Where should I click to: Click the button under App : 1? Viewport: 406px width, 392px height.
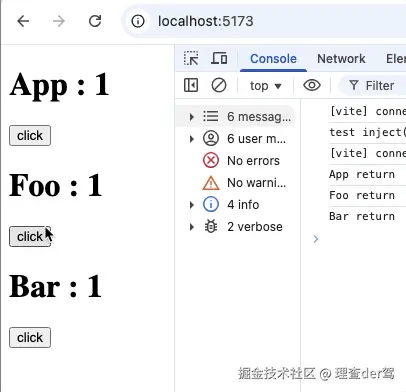click(x=30, y=136)
